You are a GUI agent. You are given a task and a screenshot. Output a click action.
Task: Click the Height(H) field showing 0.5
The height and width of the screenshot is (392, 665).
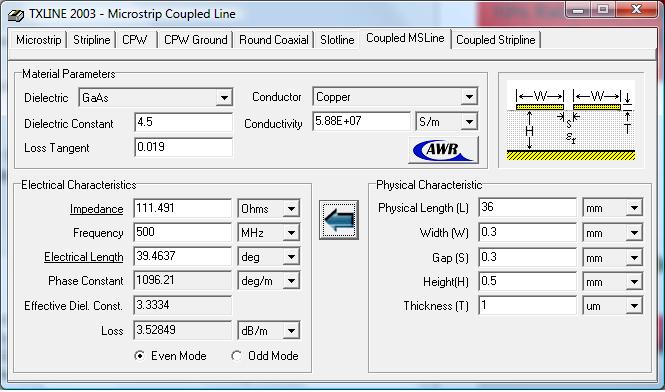528,281
